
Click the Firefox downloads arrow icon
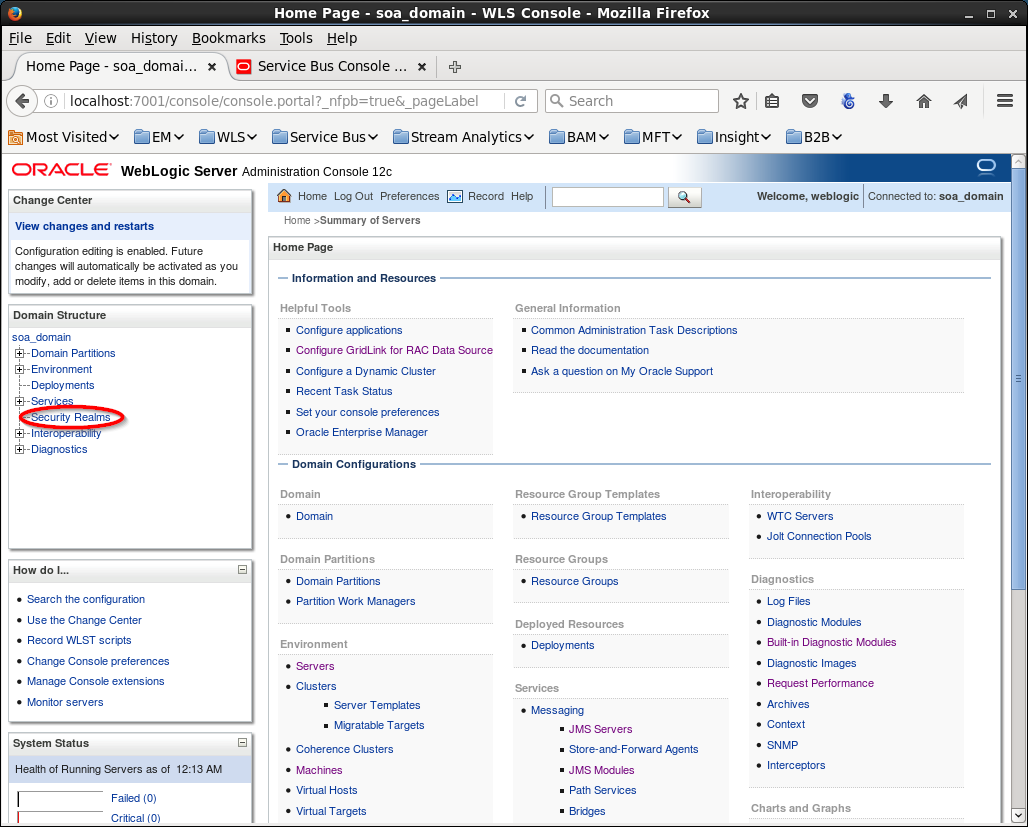click(886, 101)
